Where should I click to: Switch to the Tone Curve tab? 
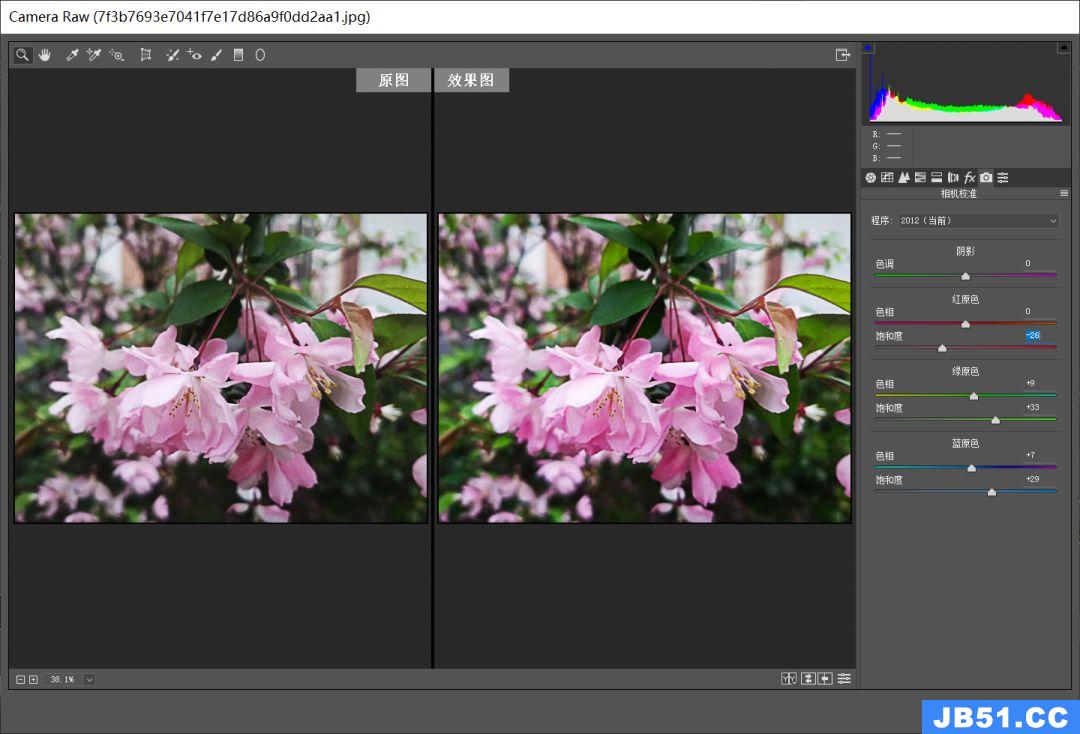click(887, 177)
